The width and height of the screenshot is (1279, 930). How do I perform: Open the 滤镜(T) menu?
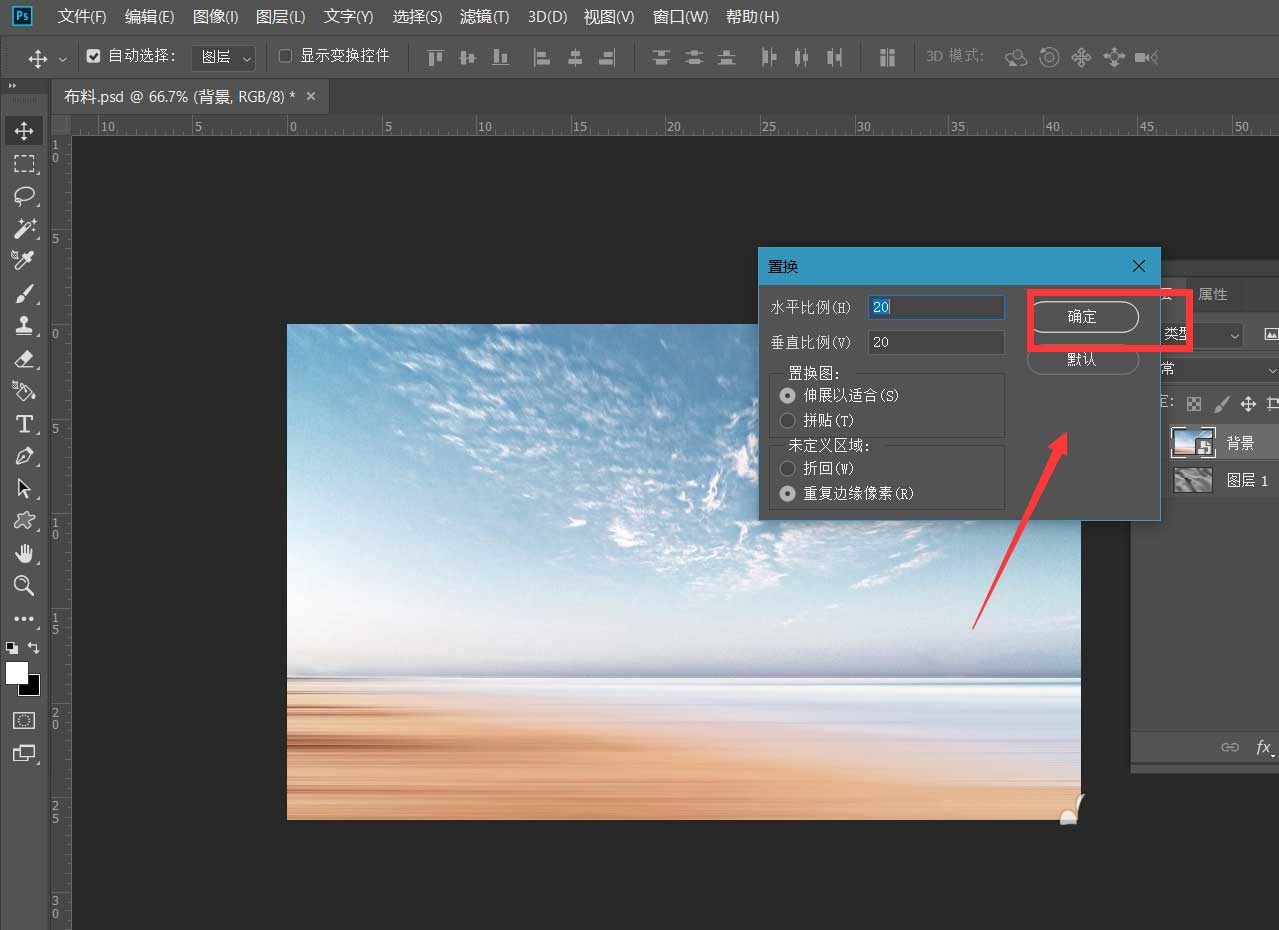(x=484, y=17)
